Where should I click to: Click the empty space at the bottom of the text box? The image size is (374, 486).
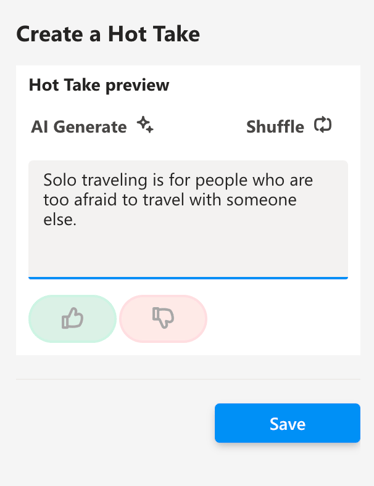pos(188,255)
